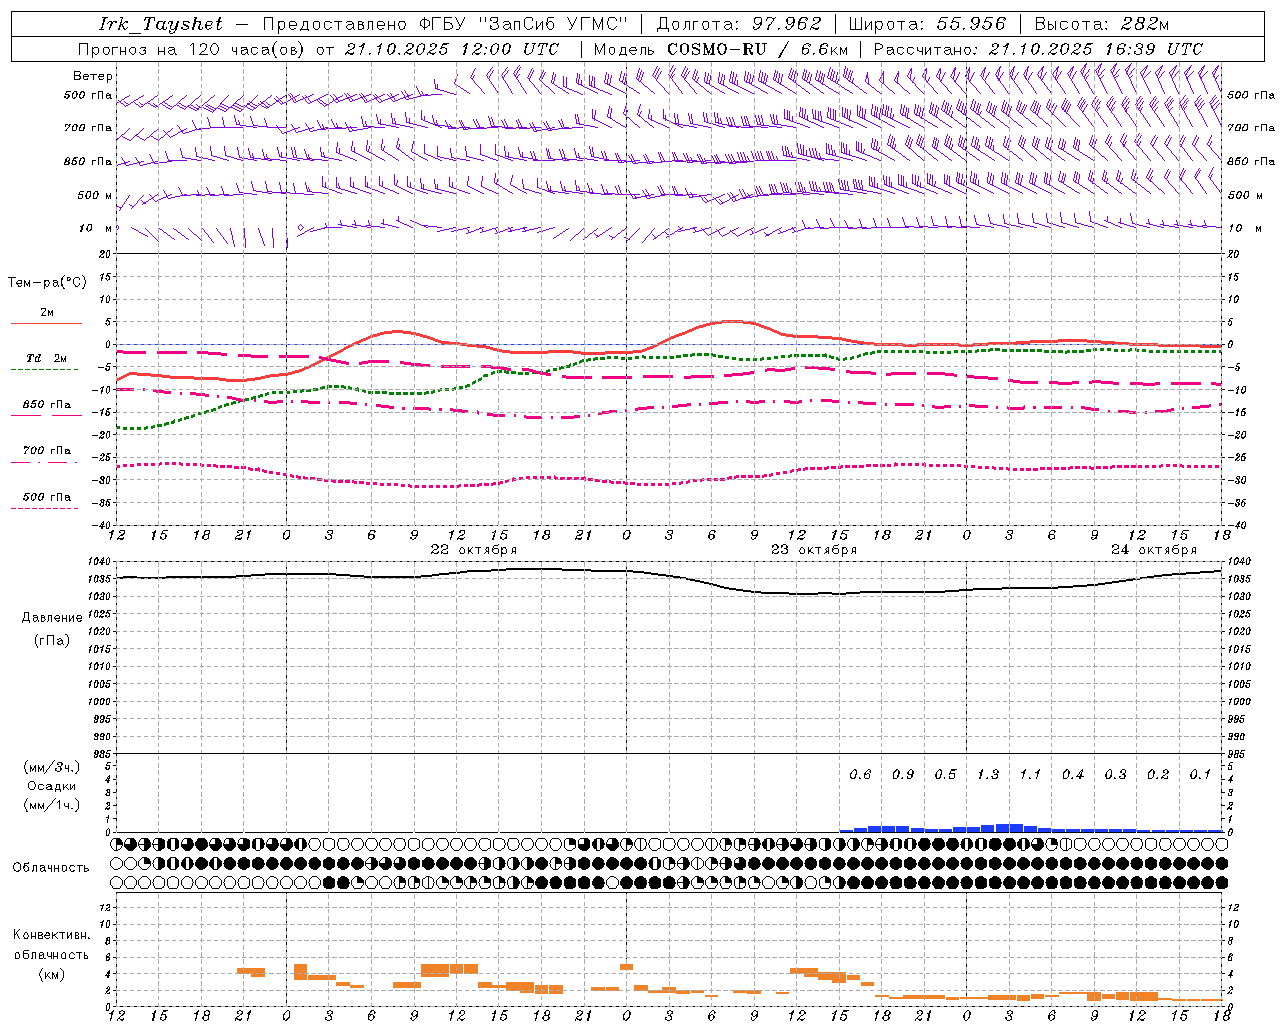Viewport: 1280px width, 1024px height.
Task: Click the precipitation value 0.6
Action: coord(860,775)
